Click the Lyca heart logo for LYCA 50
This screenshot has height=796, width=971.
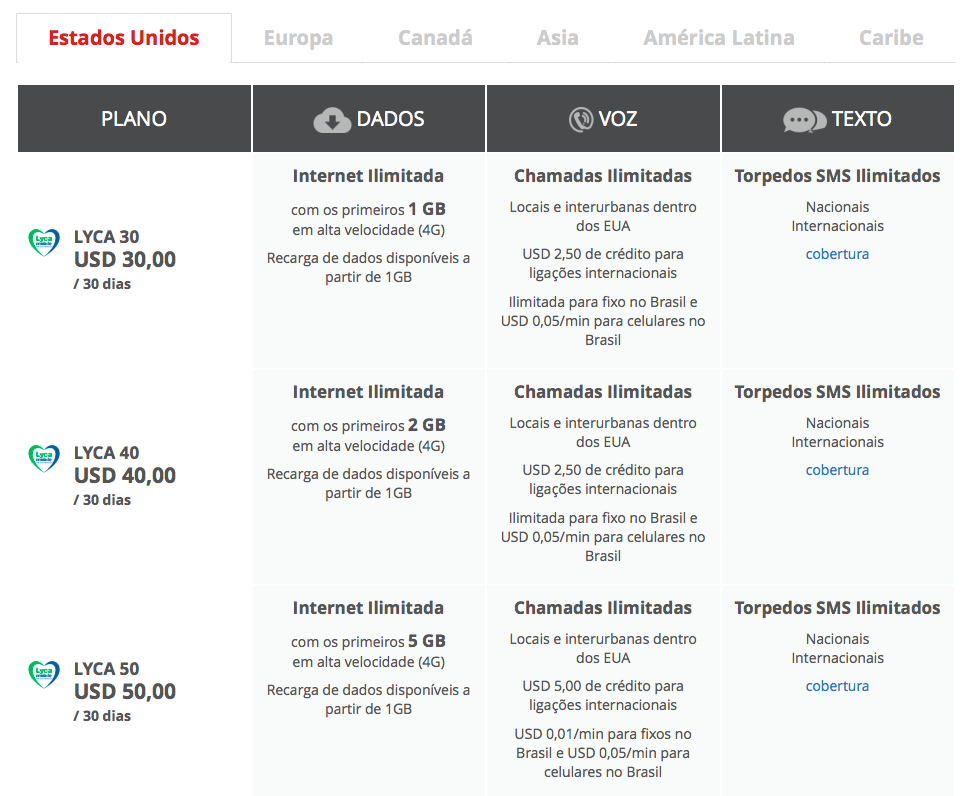44,675
